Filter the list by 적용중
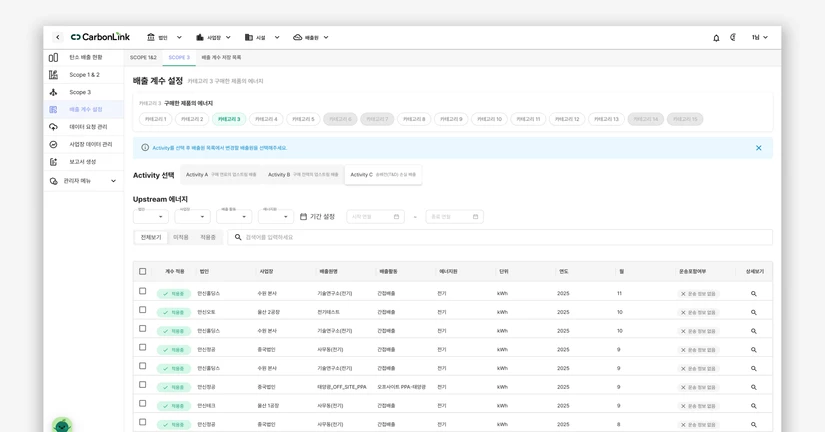The height and width of the screenshot is (432, 825). [208, 237]
